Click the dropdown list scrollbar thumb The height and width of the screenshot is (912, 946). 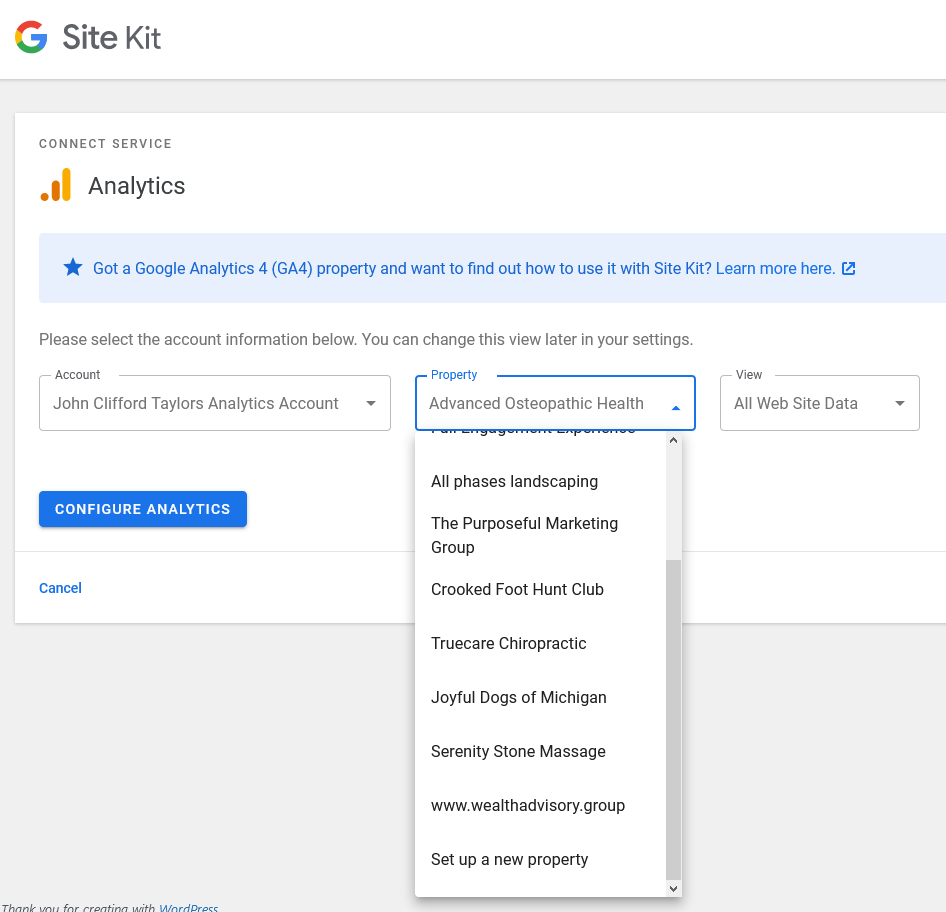pos(673,719)
